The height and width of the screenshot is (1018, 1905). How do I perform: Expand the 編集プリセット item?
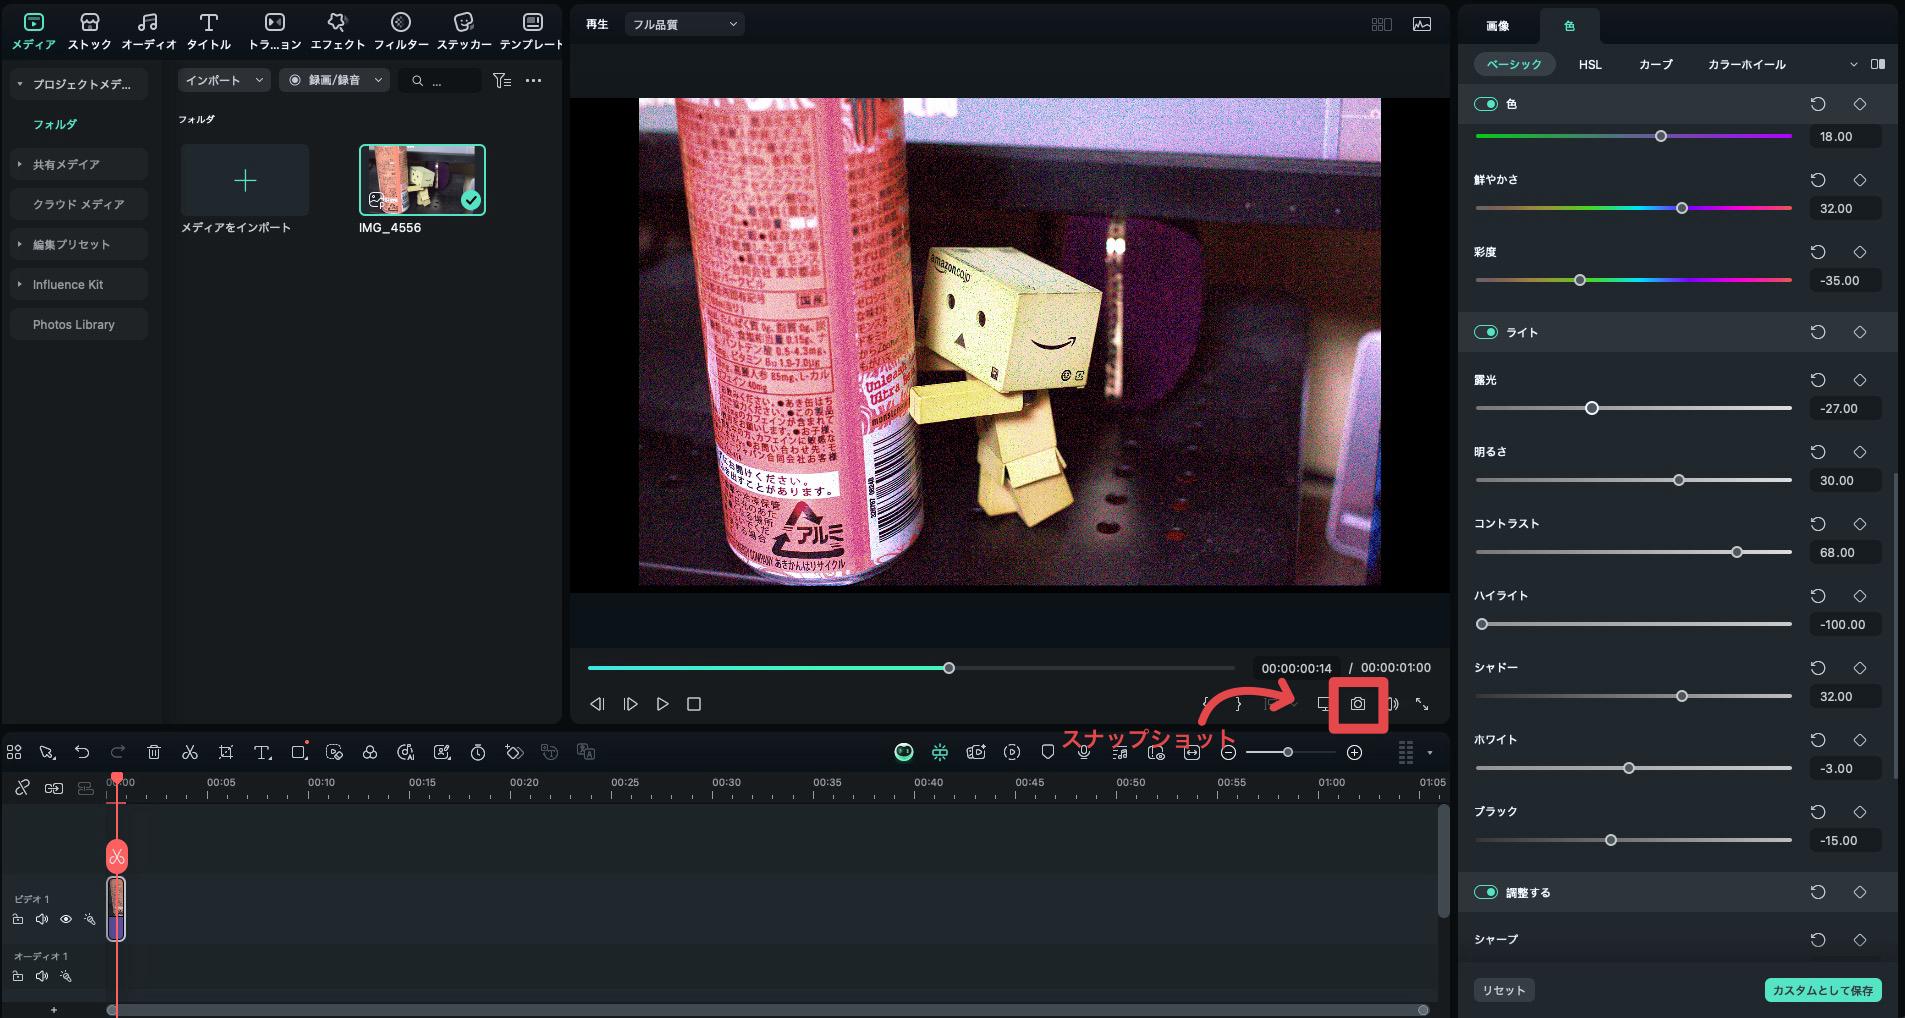(20, 244)
